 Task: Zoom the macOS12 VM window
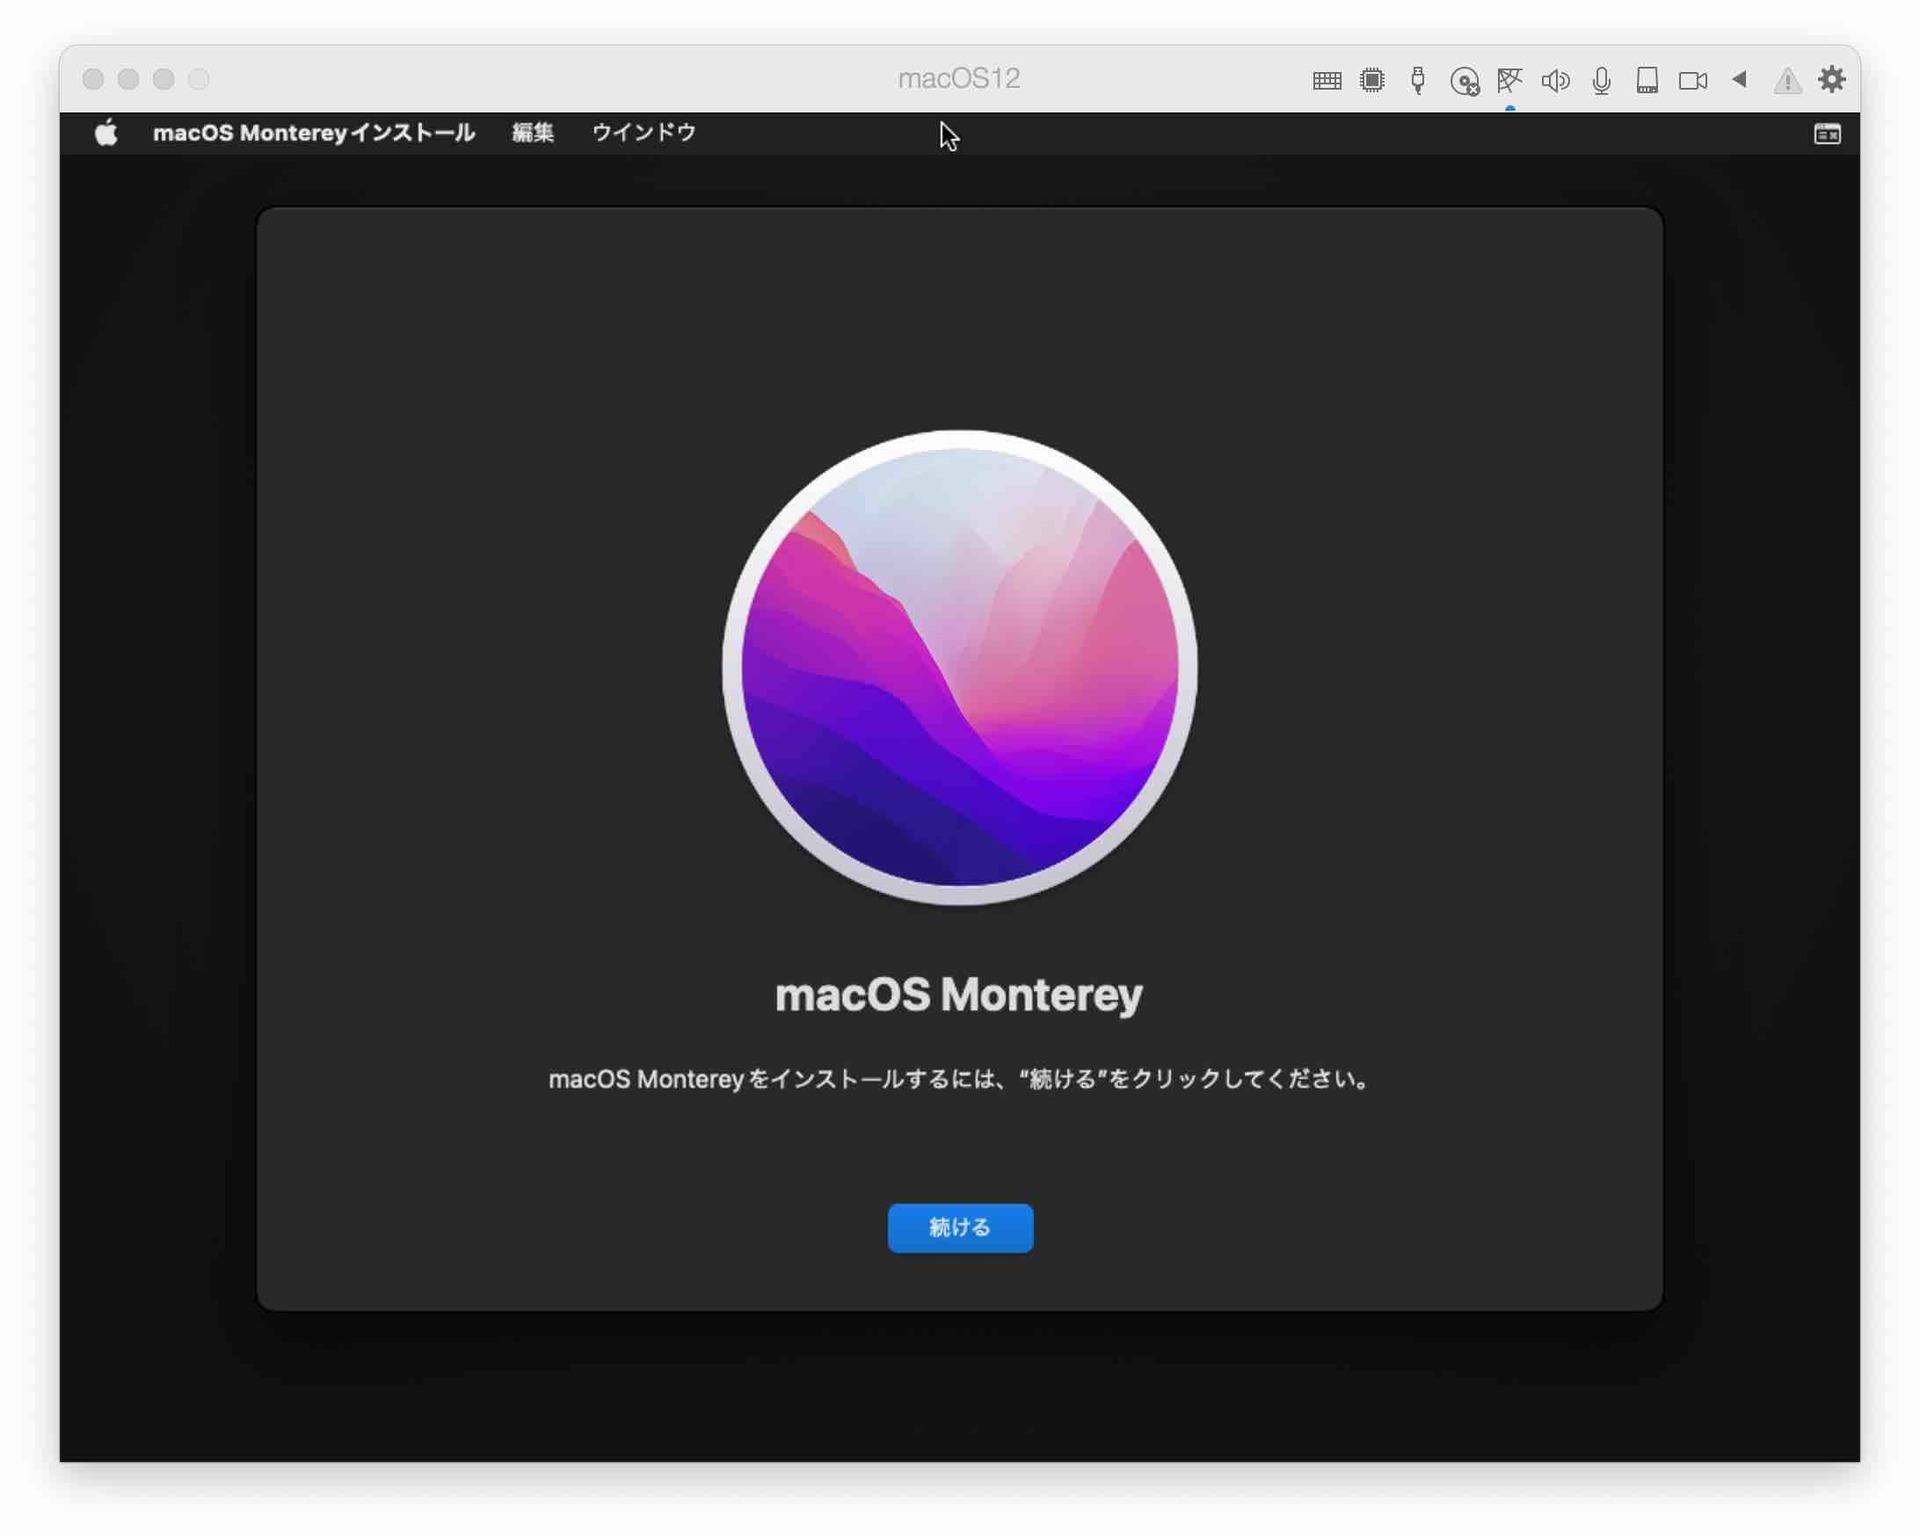(164, 79)
